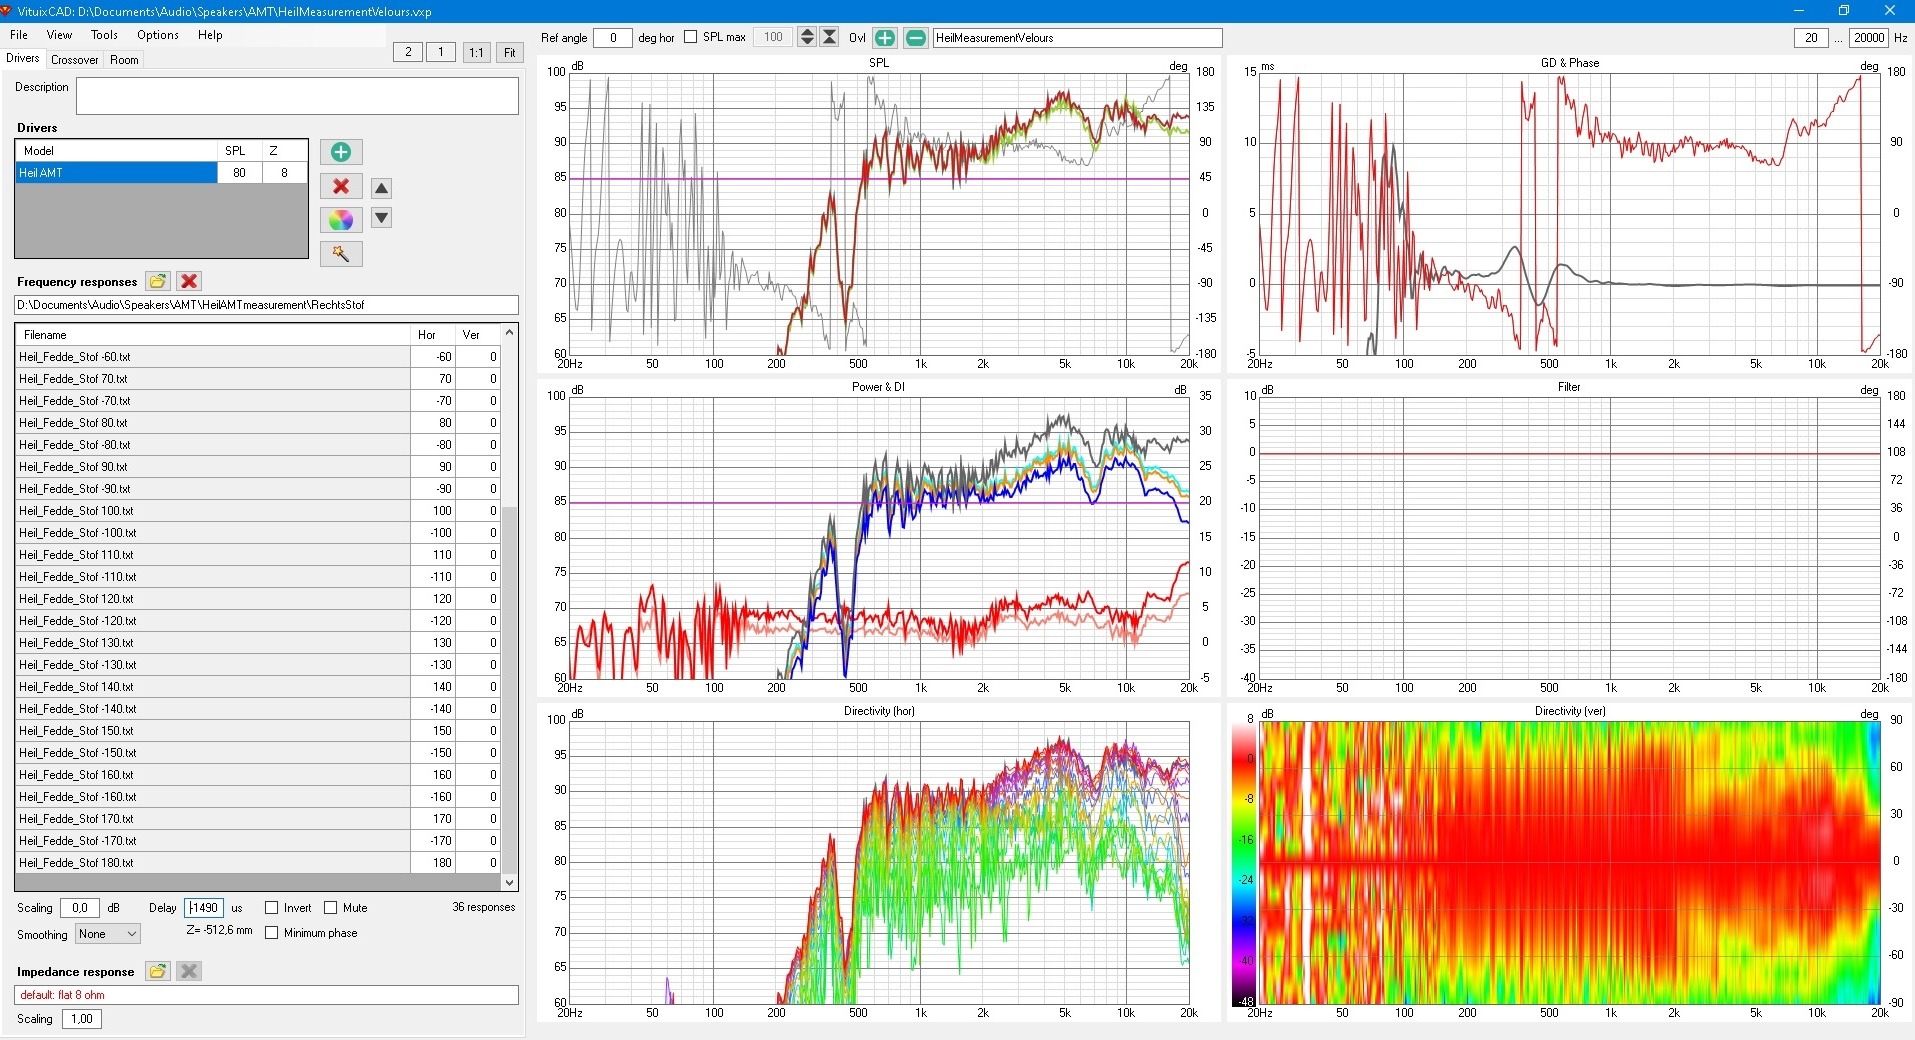Image resolution: width=1915 pixels, height=1040 pixels.
Task: Click the greyed-out remove impedance response X button
Action: pyautogui.click(x=189, y=971)
